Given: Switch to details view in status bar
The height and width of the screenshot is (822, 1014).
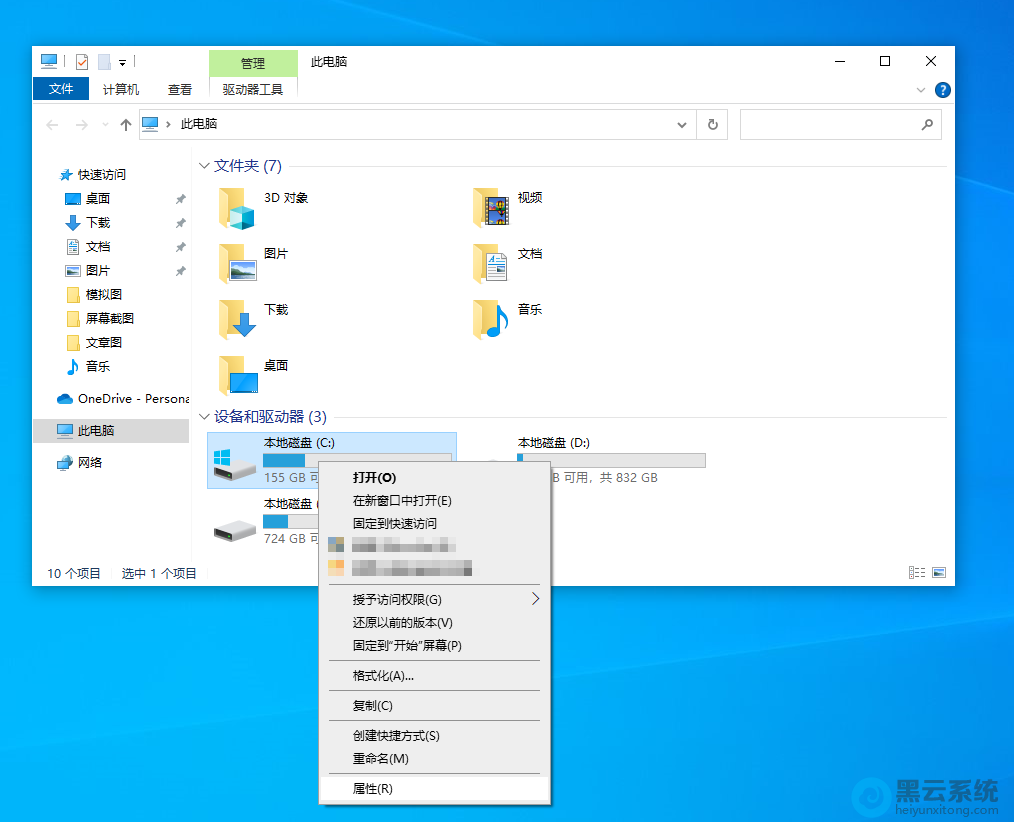Looking at the screenshot, I should point(917,573).
